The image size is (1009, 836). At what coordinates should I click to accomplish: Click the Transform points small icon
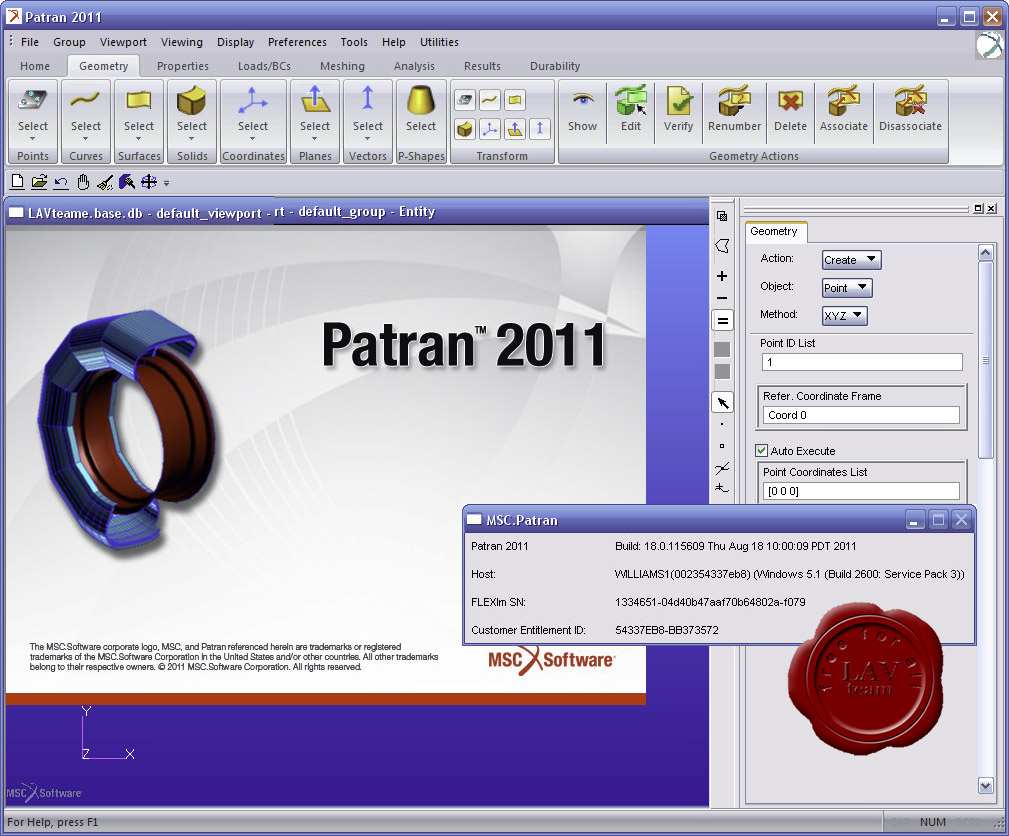coord(465,100)
